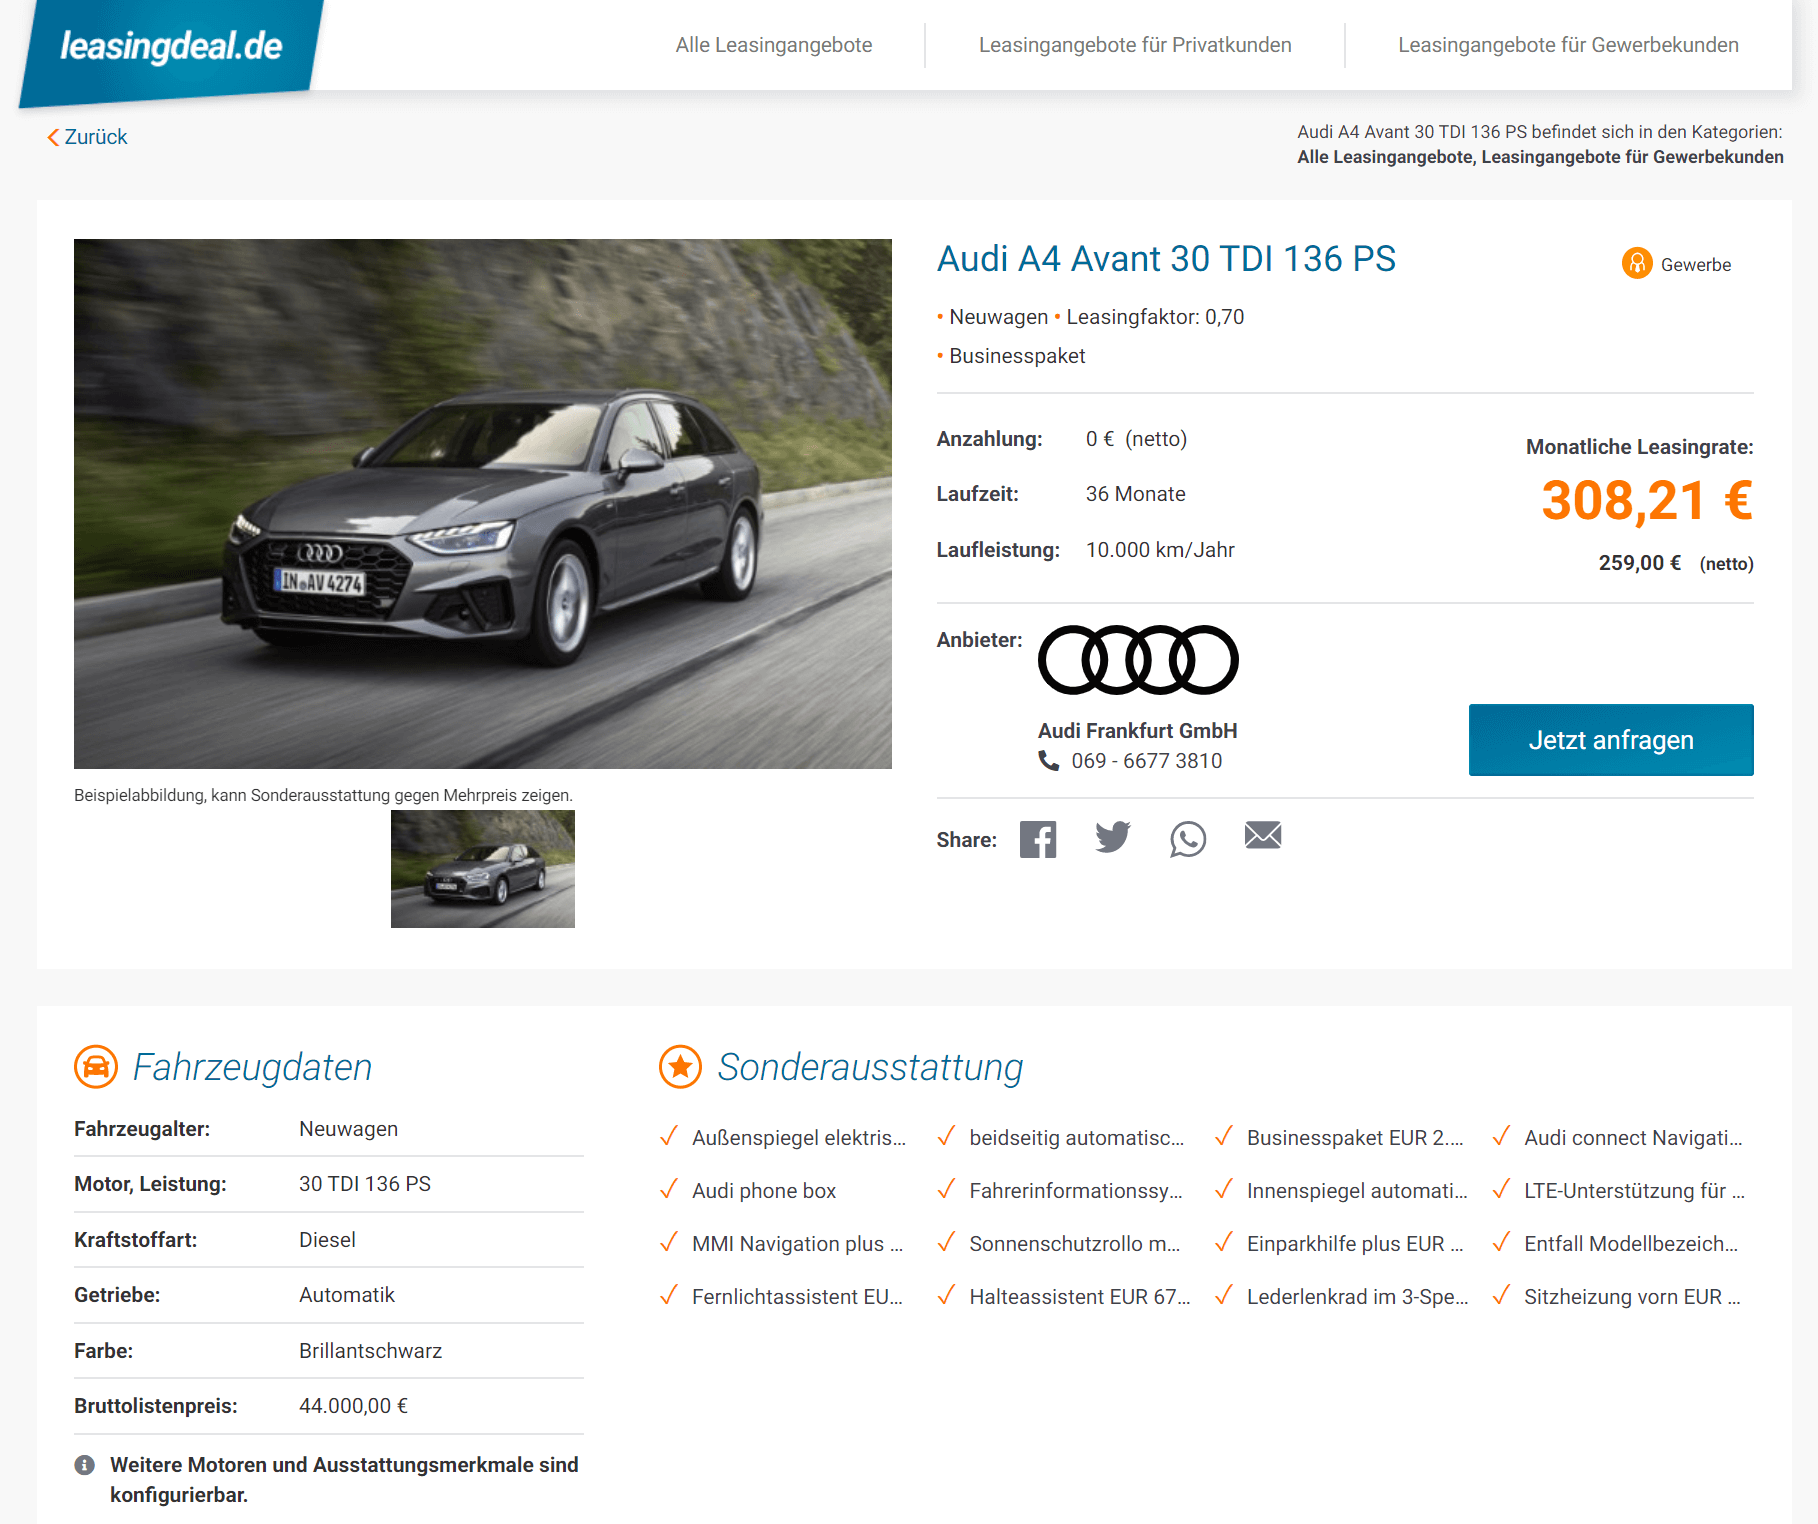Click the monthly rate 308,21 €
Image resolution: width=1818 pixels, height=1524 pixels.
[x=1647, y=500]
